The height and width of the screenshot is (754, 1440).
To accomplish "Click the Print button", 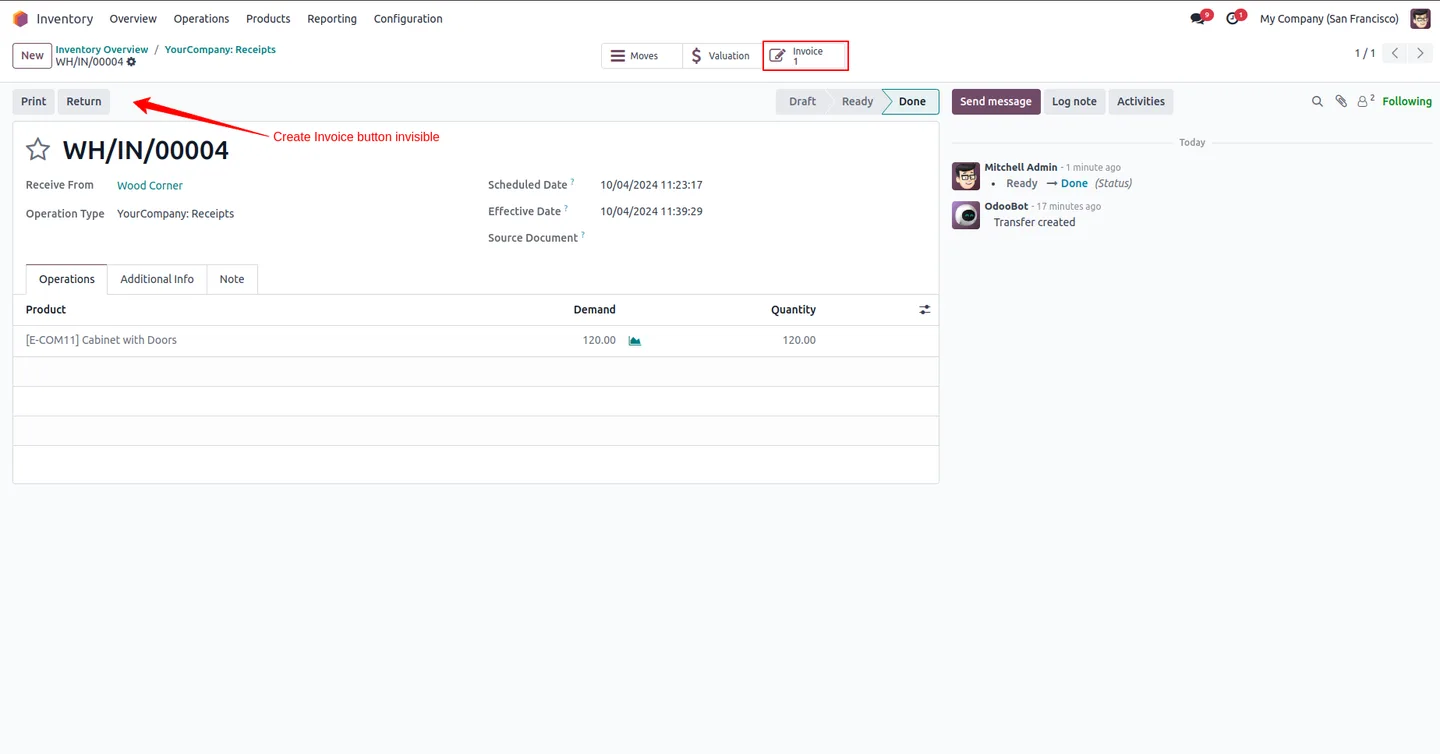I will pos(34,102).
